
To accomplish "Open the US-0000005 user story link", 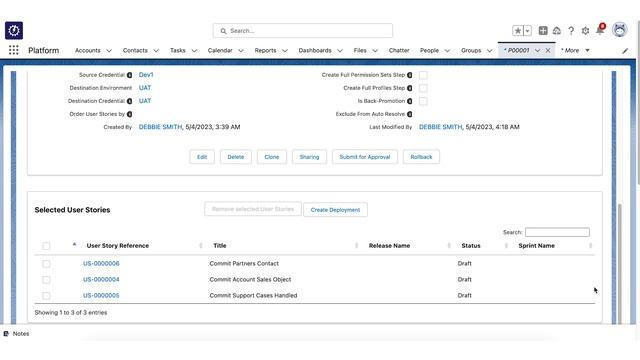I will point(101,296).
